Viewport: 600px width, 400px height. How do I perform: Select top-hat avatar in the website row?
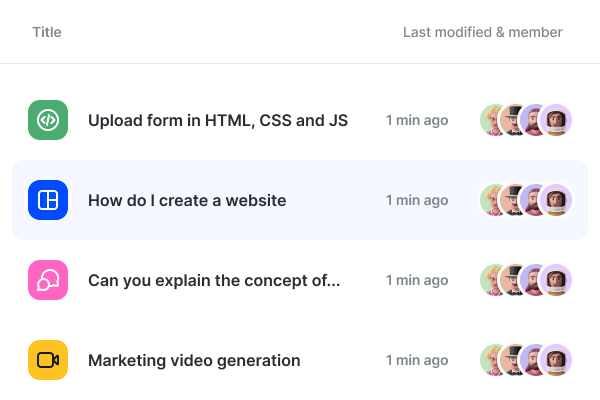515,200
